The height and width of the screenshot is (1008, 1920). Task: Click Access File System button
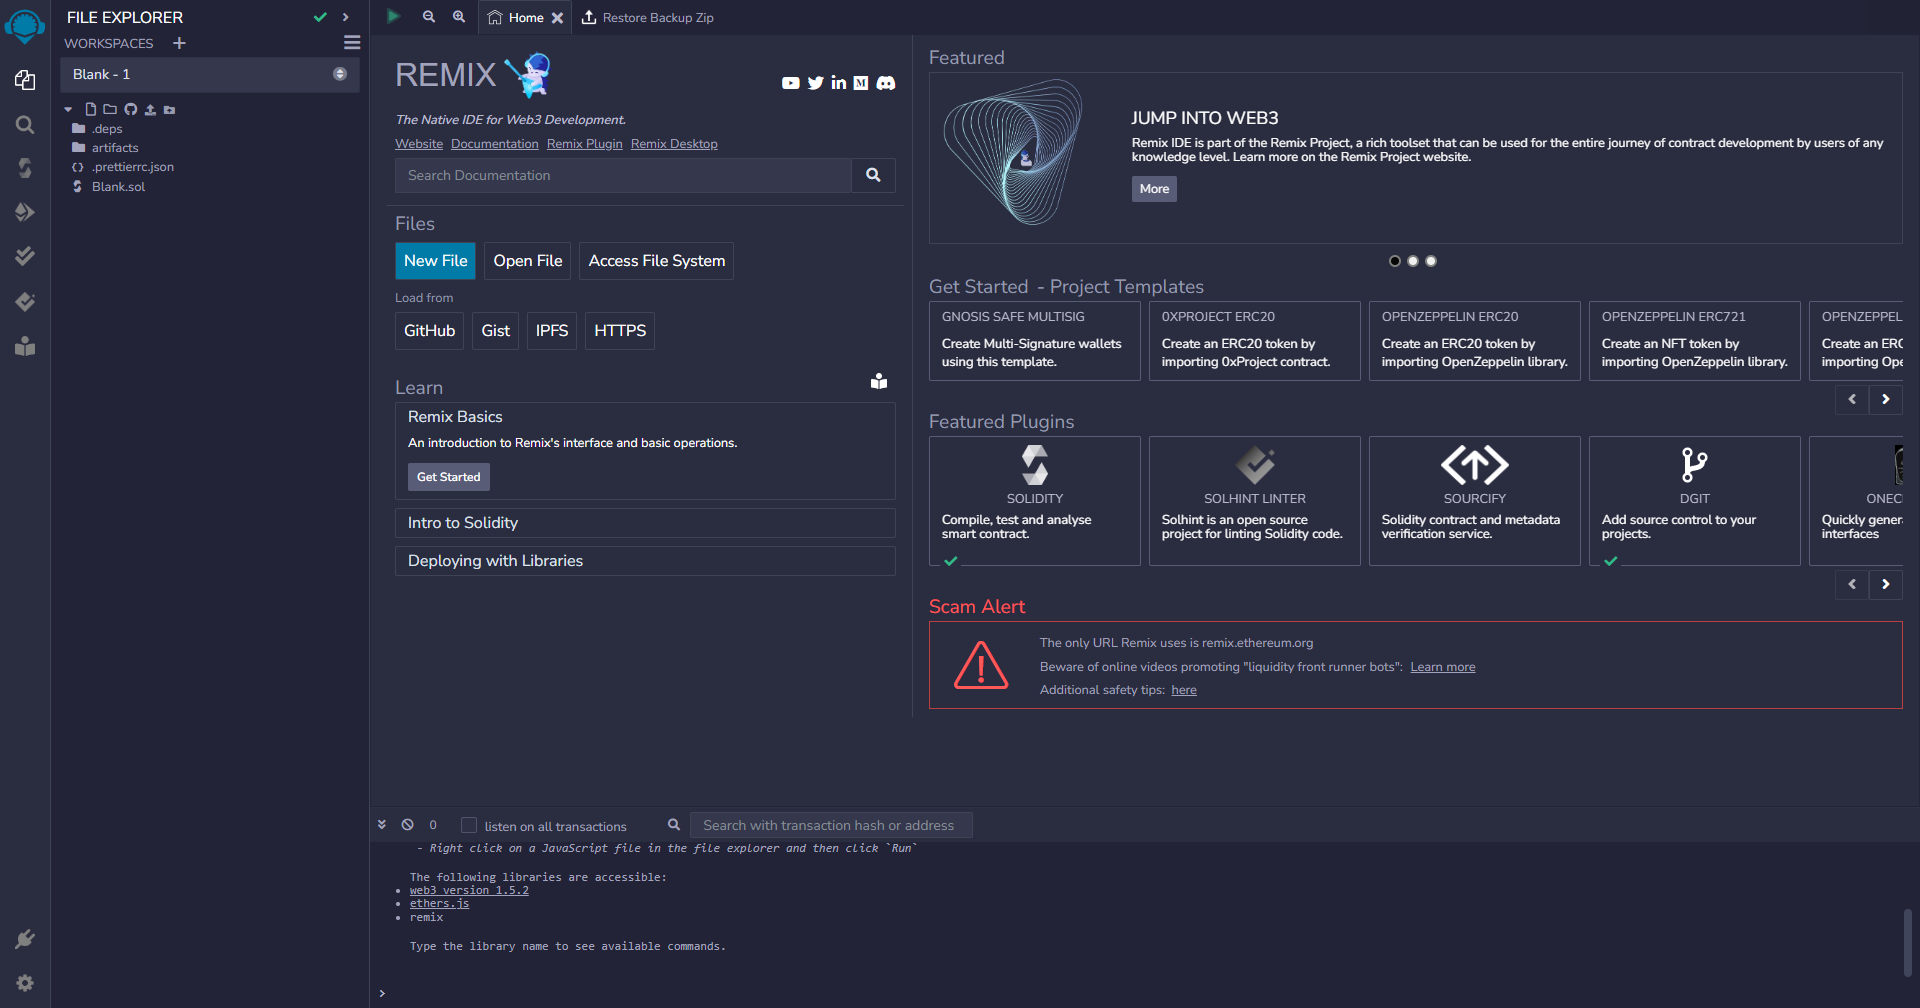(x=657, y=261)
